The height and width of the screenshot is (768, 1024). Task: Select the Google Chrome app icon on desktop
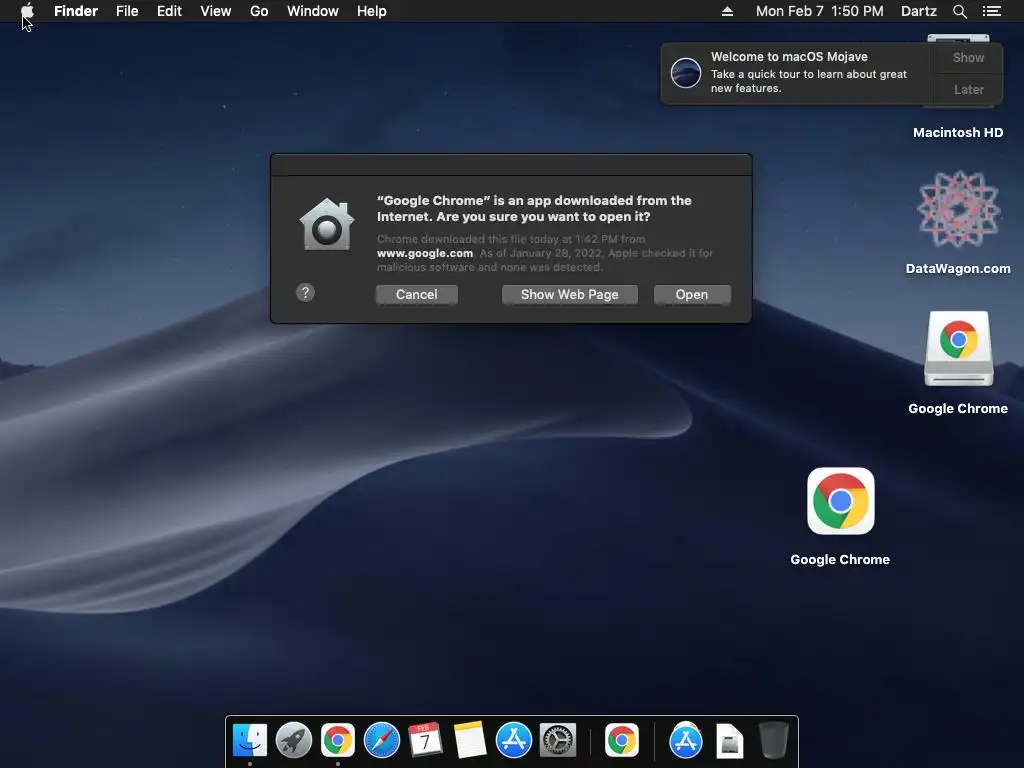(x=840, y=501)
